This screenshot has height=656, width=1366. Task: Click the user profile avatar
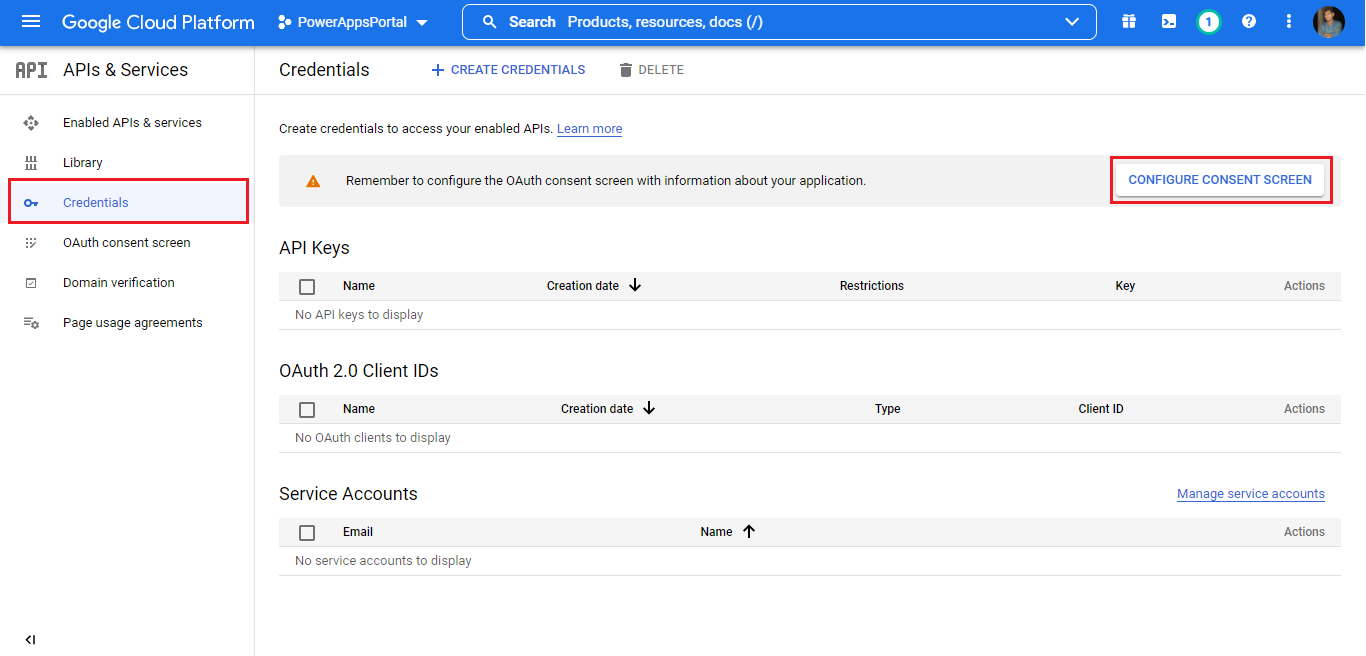point(1329,22)
